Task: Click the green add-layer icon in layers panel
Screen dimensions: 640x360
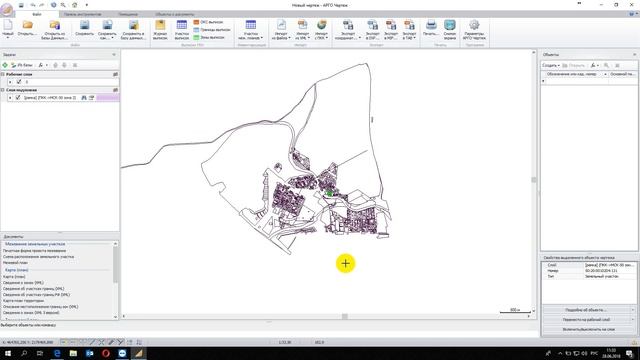Action: [x=5, y=65]
